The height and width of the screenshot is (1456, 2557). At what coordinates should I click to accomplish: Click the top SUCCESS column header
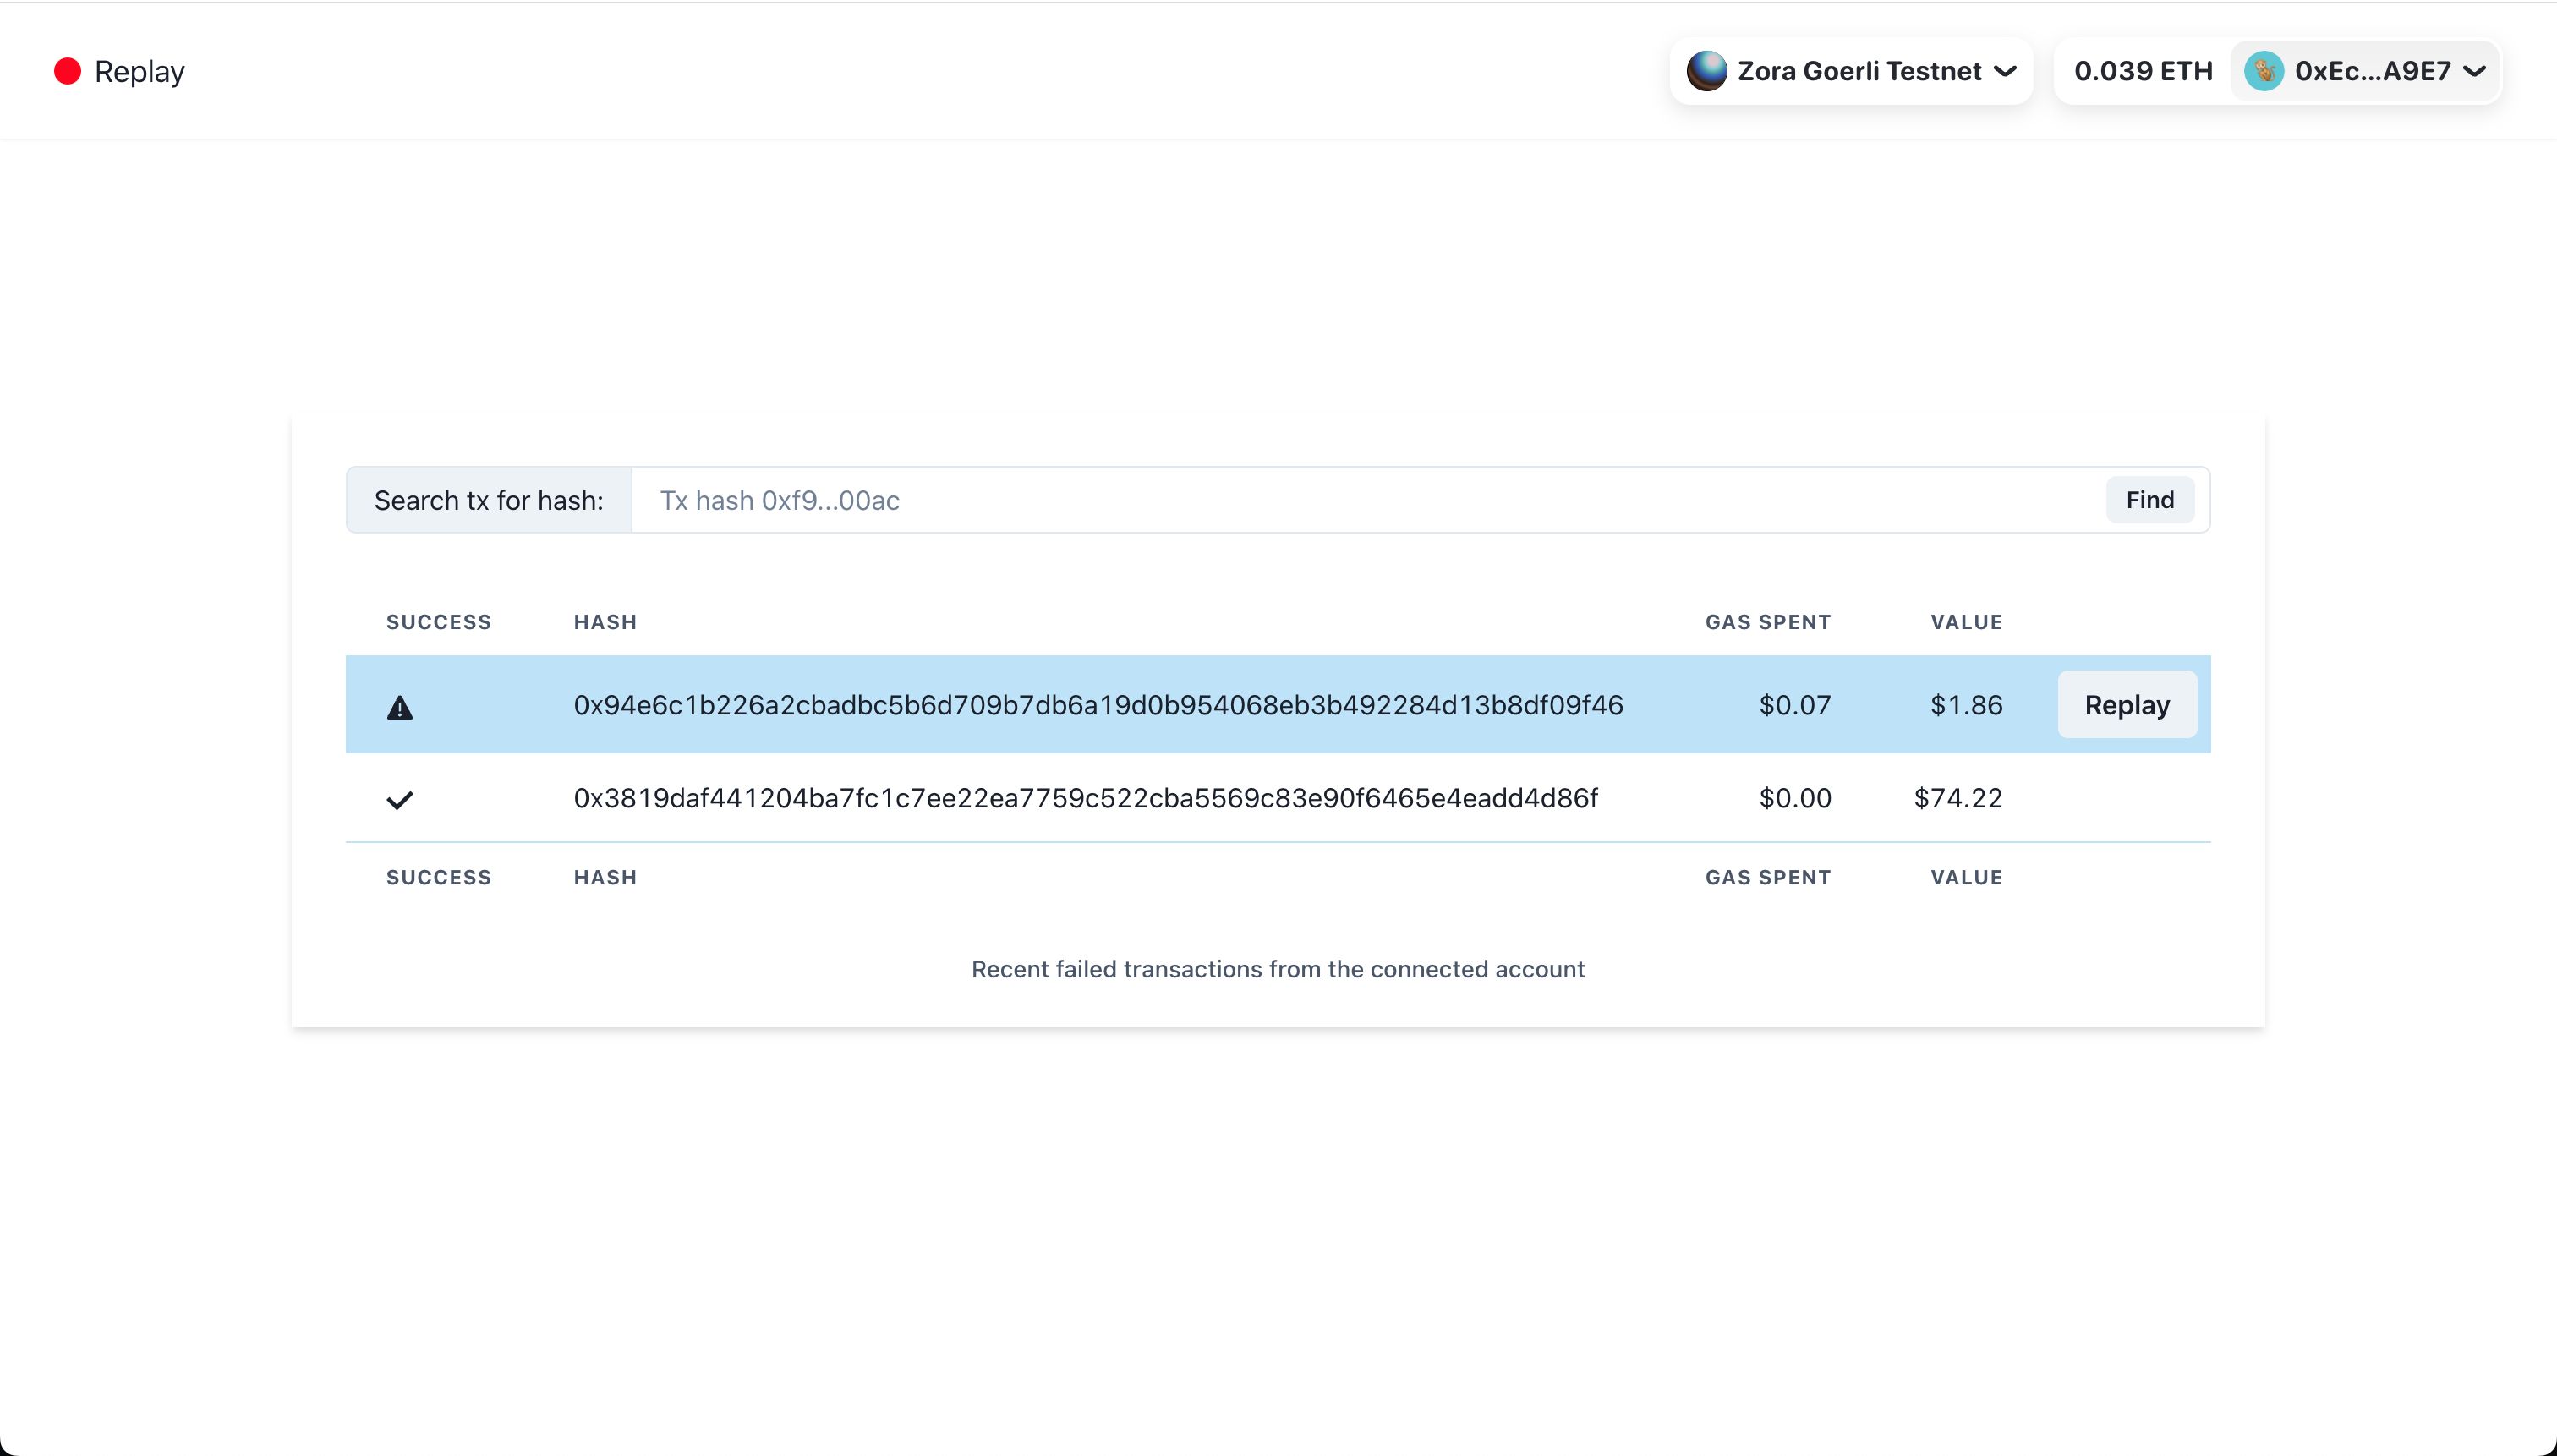coord(439,622)
